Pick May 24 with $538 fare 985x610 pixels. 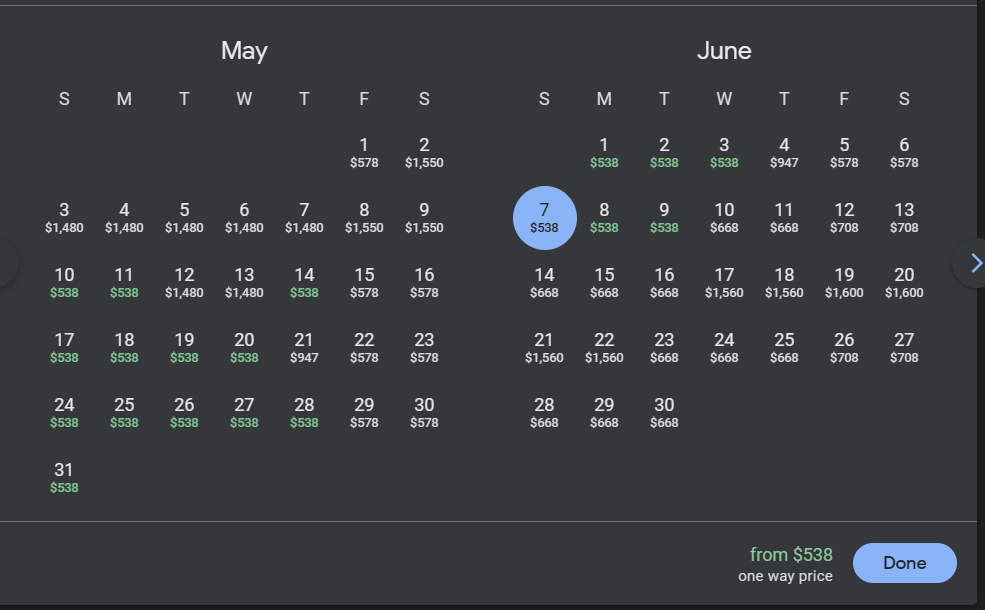(x=64, y=412)
